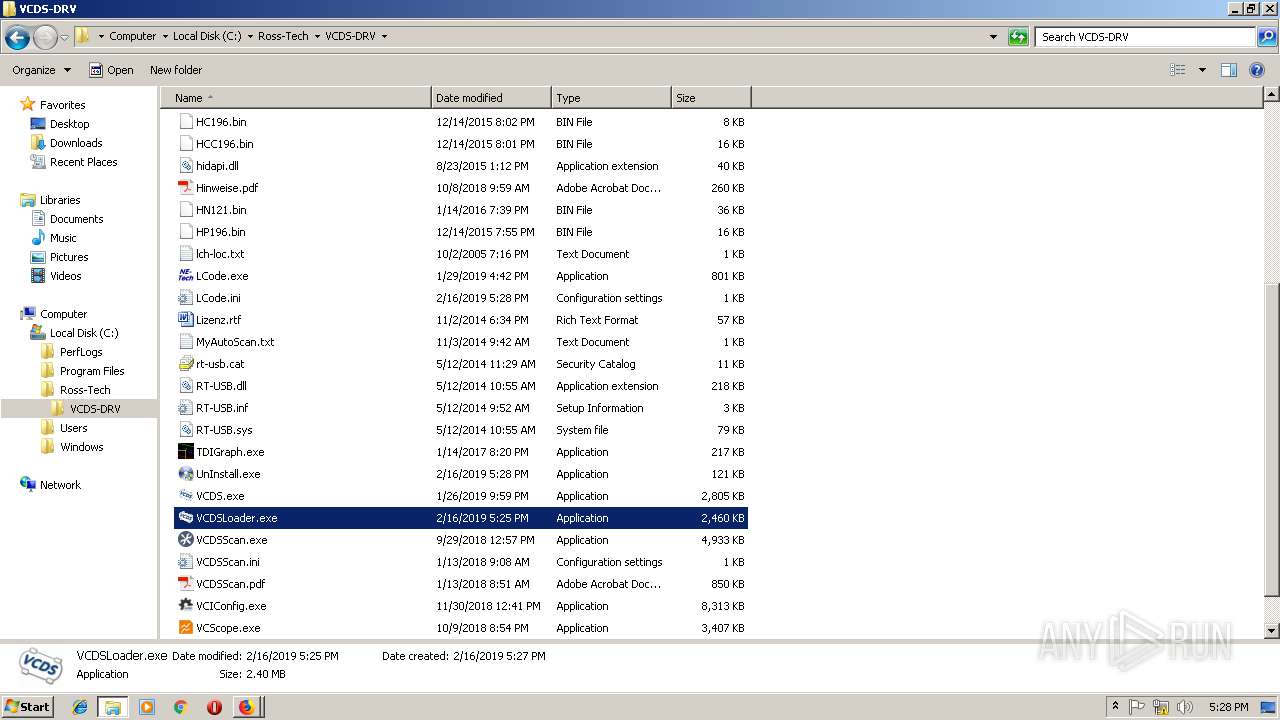
Task: Select the TDIGraph.exe file icon
Action: point(185,452)
